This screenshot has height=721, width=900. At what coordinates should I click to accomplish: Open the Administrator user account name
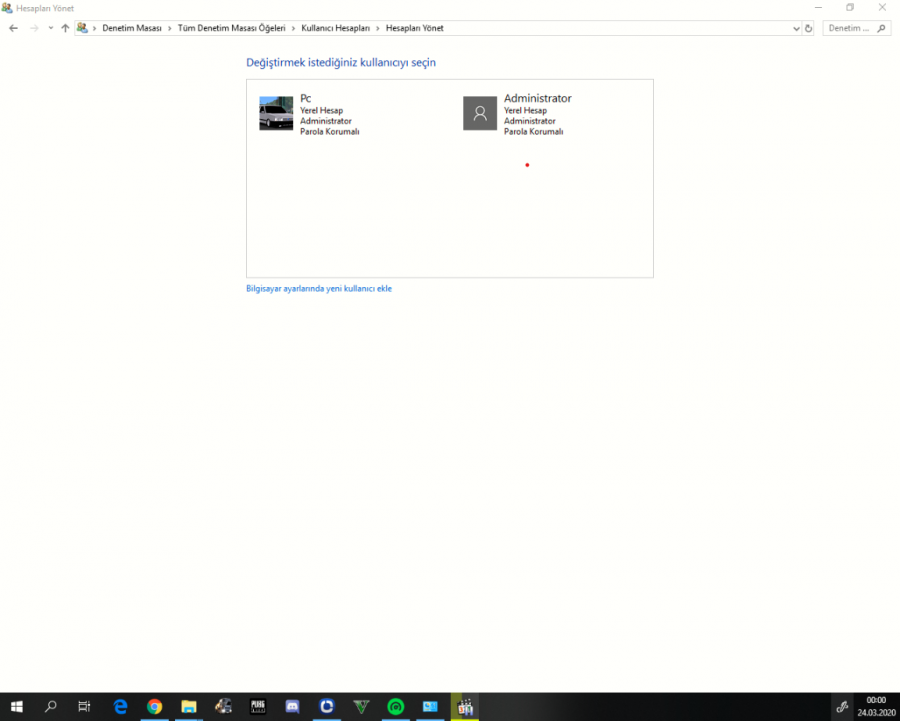click(538, 98)
